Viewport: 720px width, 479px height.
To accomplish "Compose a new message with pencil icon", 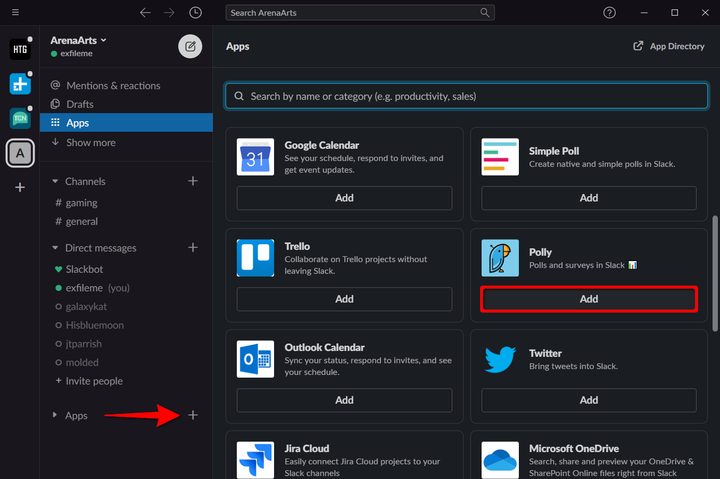I will tap(190, 46).
